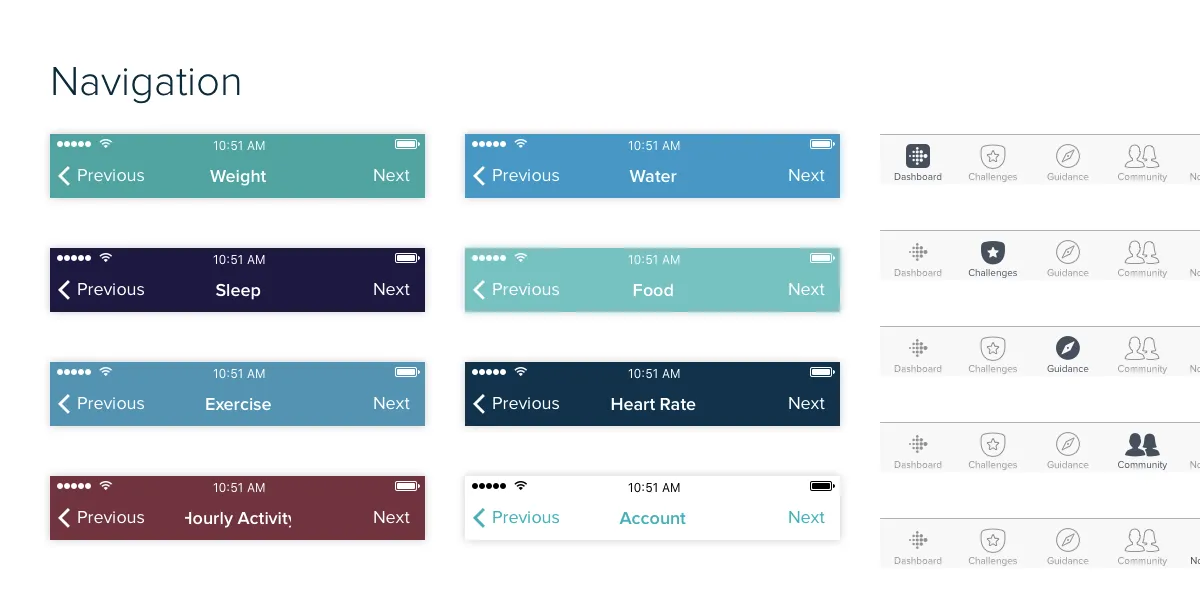Click Next in the Water navigation bar
This screenshot has width=1200, height=600.
[806, 175]
